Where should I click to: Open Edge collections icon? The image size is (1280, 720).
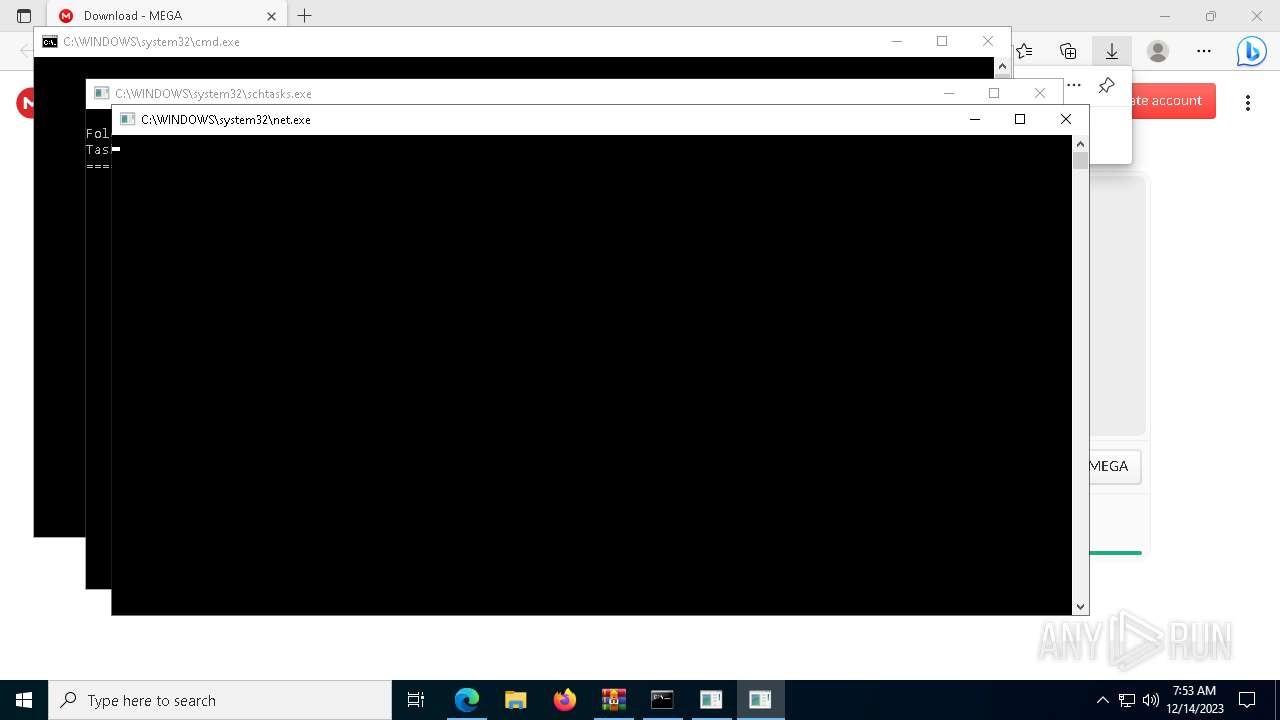click(x=1068, y=51)
